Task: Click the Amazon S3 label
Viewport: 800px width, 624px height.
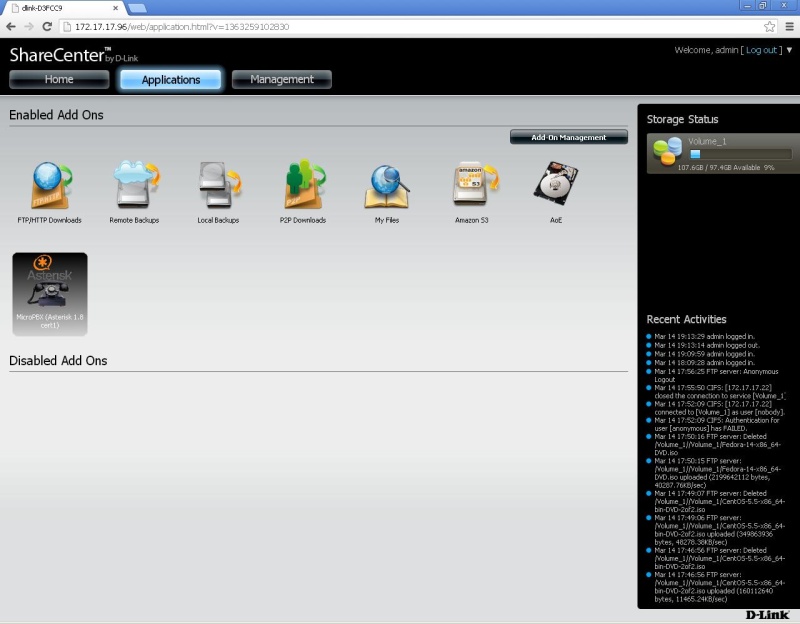Action: tap(471, 220)
